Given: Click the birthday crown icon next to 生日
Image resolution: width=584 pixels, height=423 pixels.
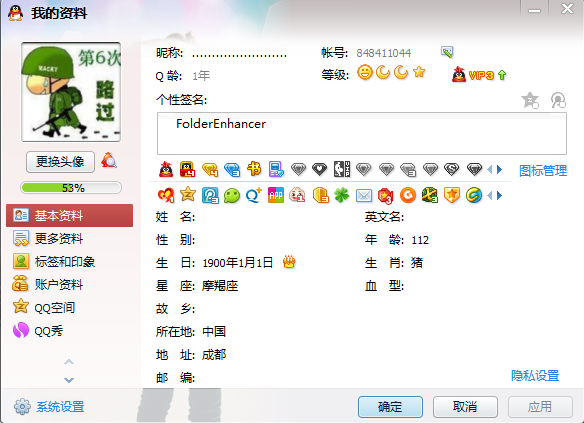Looking at the screenshot, I should pos(289,262).
